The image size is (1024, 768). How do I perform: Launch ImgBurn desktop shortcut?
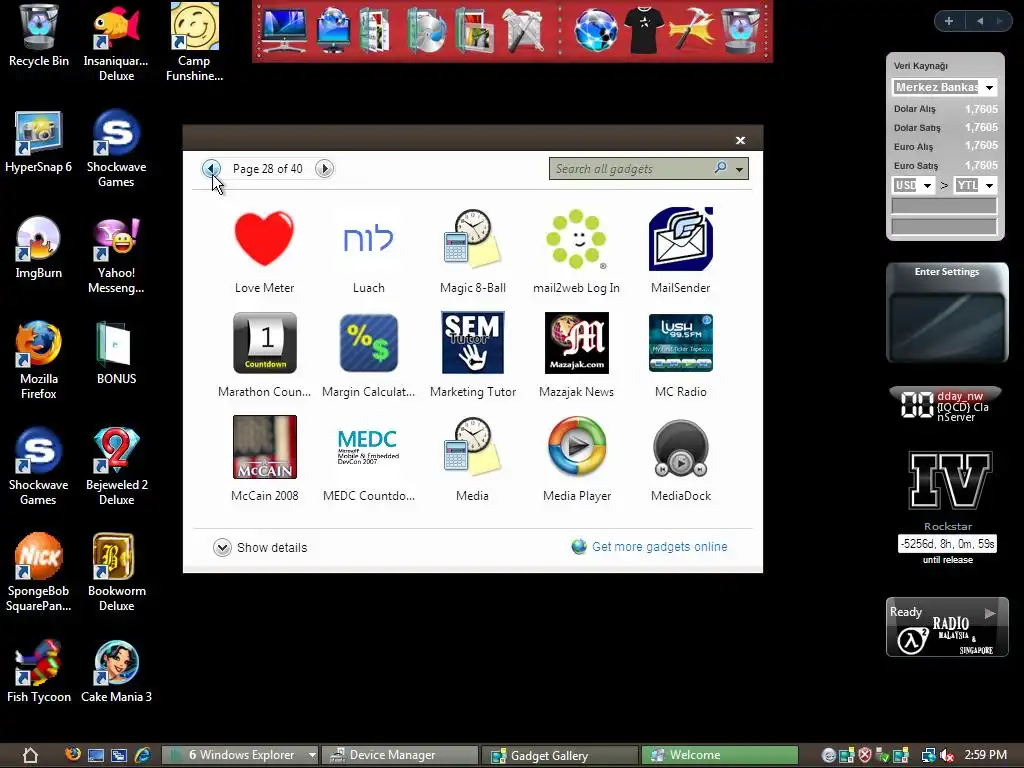pyautogui.click(x=39, y=248)
